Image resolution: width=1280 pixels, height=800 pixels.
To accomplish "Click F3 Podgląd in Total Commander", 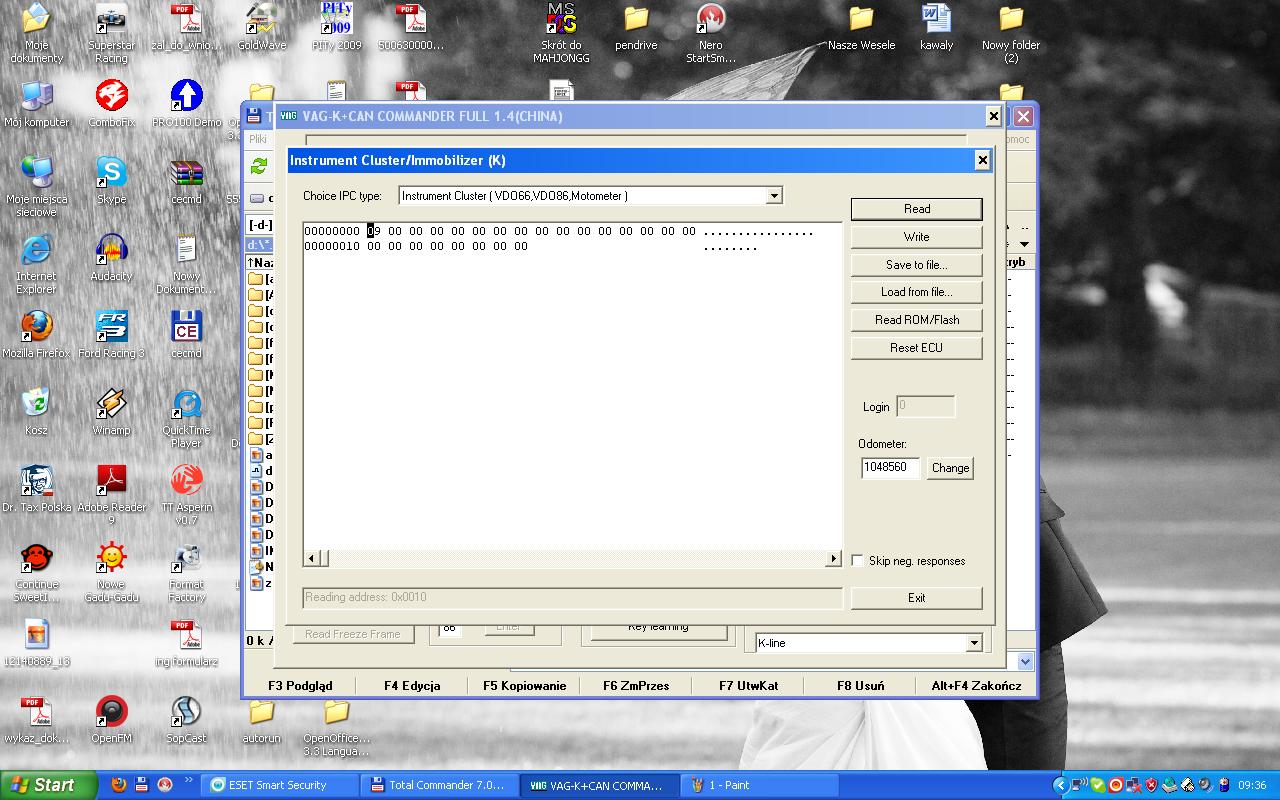I will pos(300,686).
